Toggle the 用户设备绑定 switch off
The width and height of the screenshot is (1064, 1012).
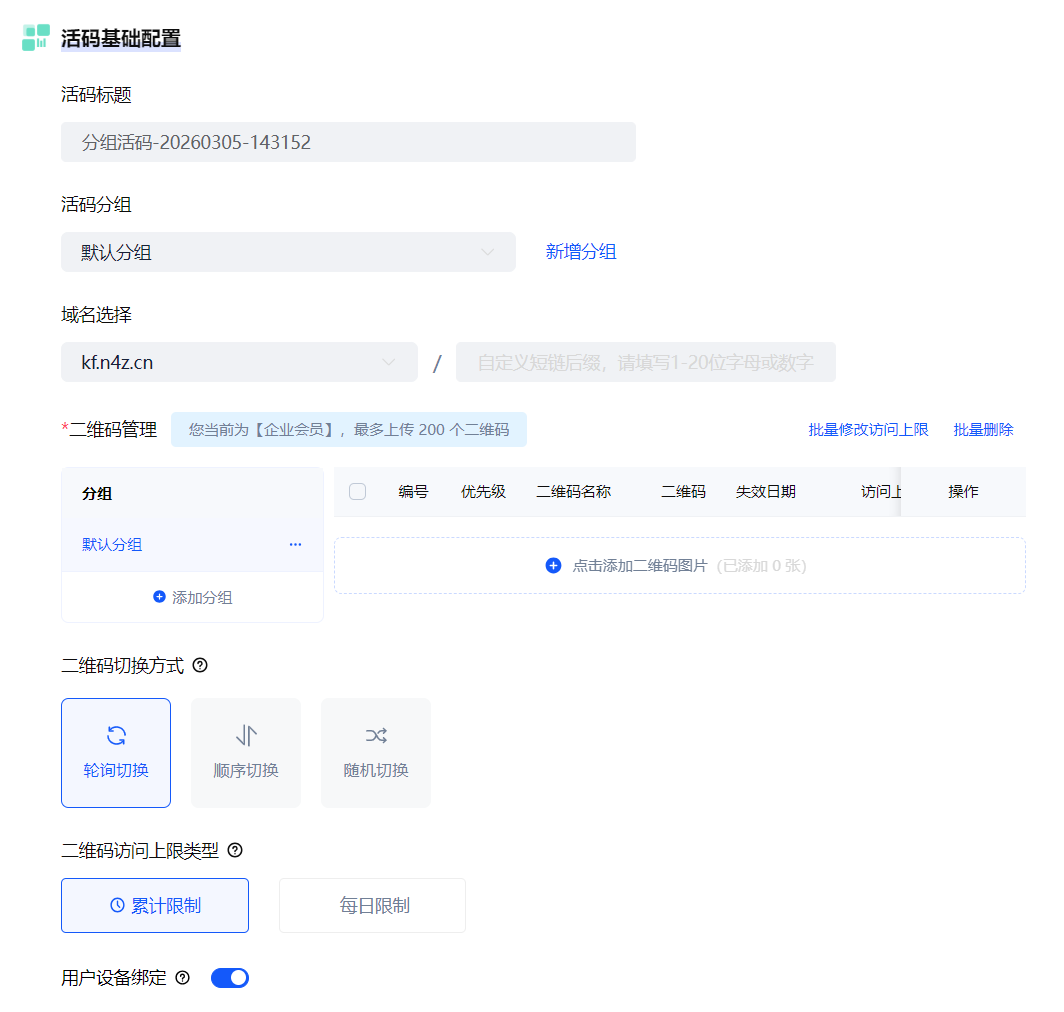pos(230,978)
